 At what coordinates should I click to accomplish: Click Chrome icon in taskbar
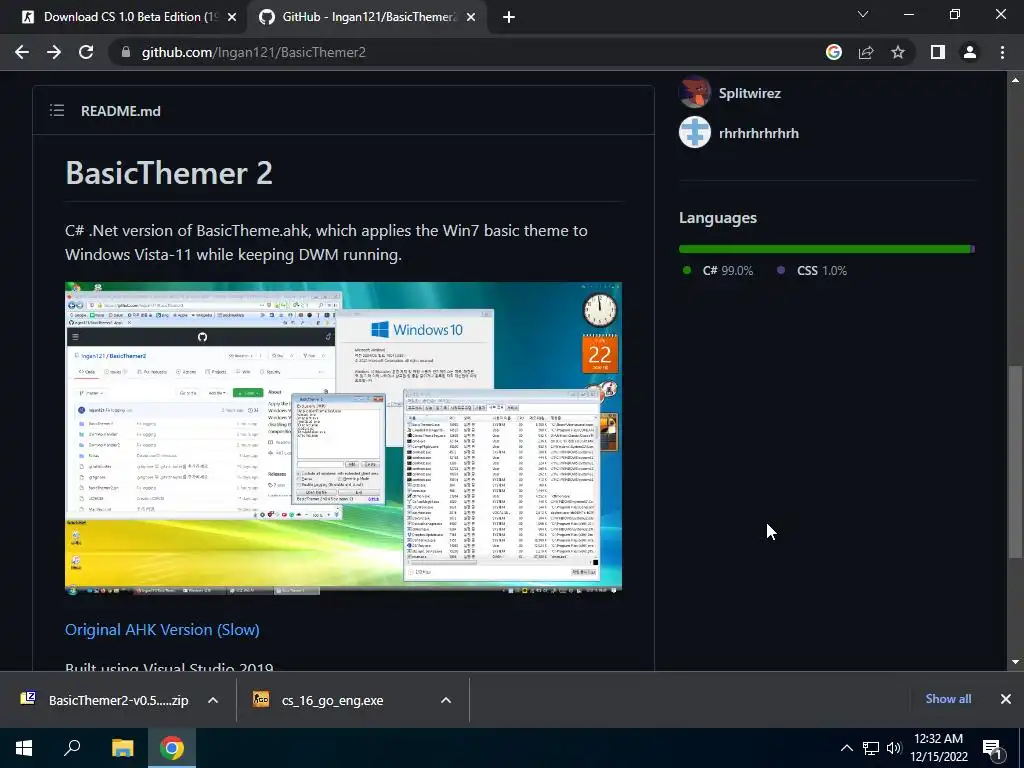(172, 748)
